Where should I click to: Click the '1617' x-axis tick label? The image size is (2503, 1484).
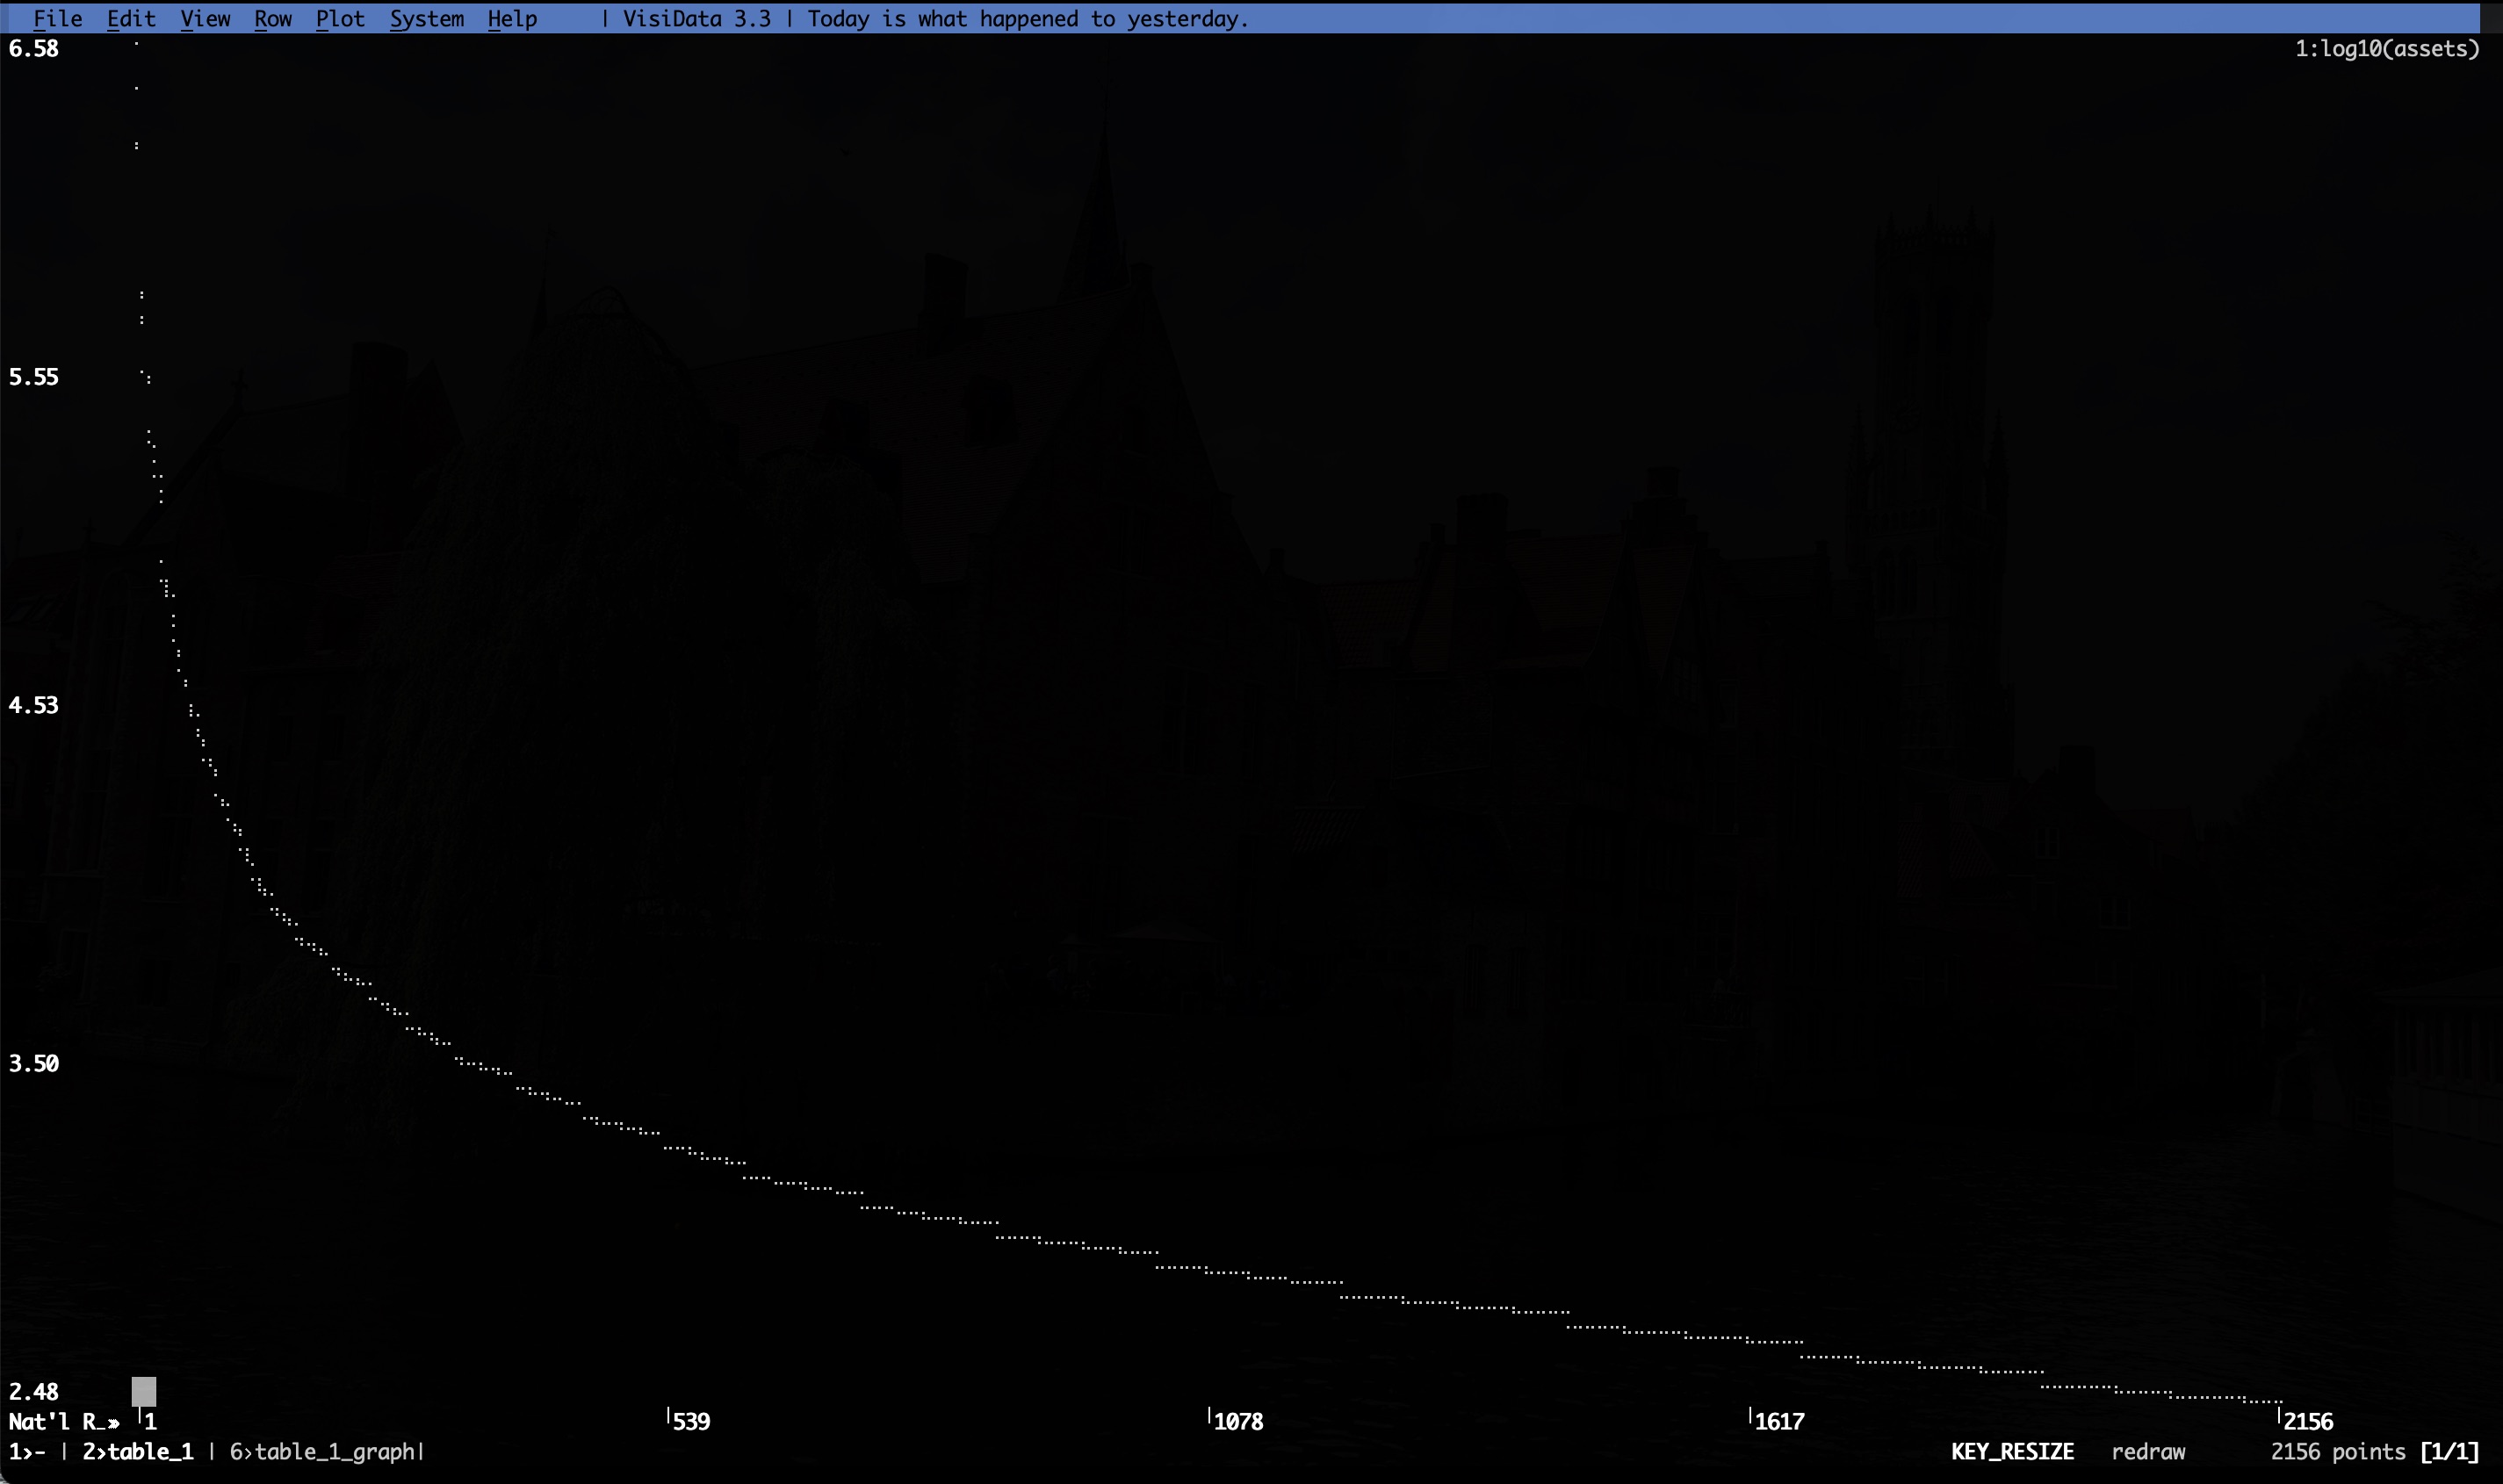[1780, 1421]
